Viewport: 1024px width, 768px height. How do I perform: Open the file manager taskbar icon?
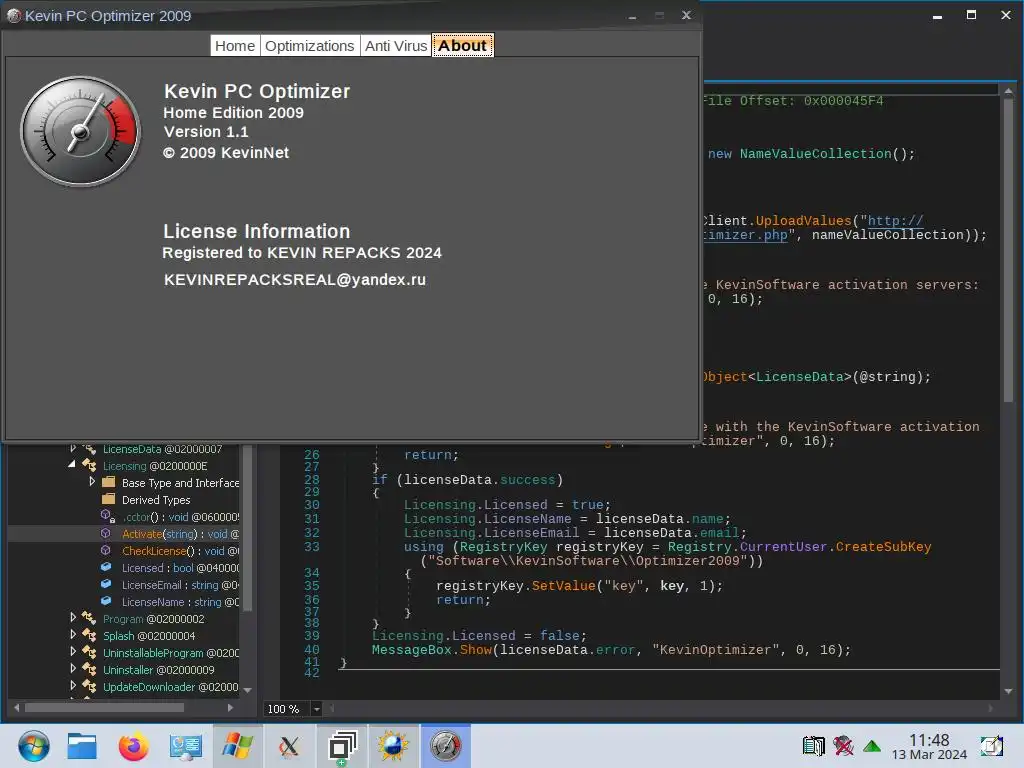click(x=82, y=746)
